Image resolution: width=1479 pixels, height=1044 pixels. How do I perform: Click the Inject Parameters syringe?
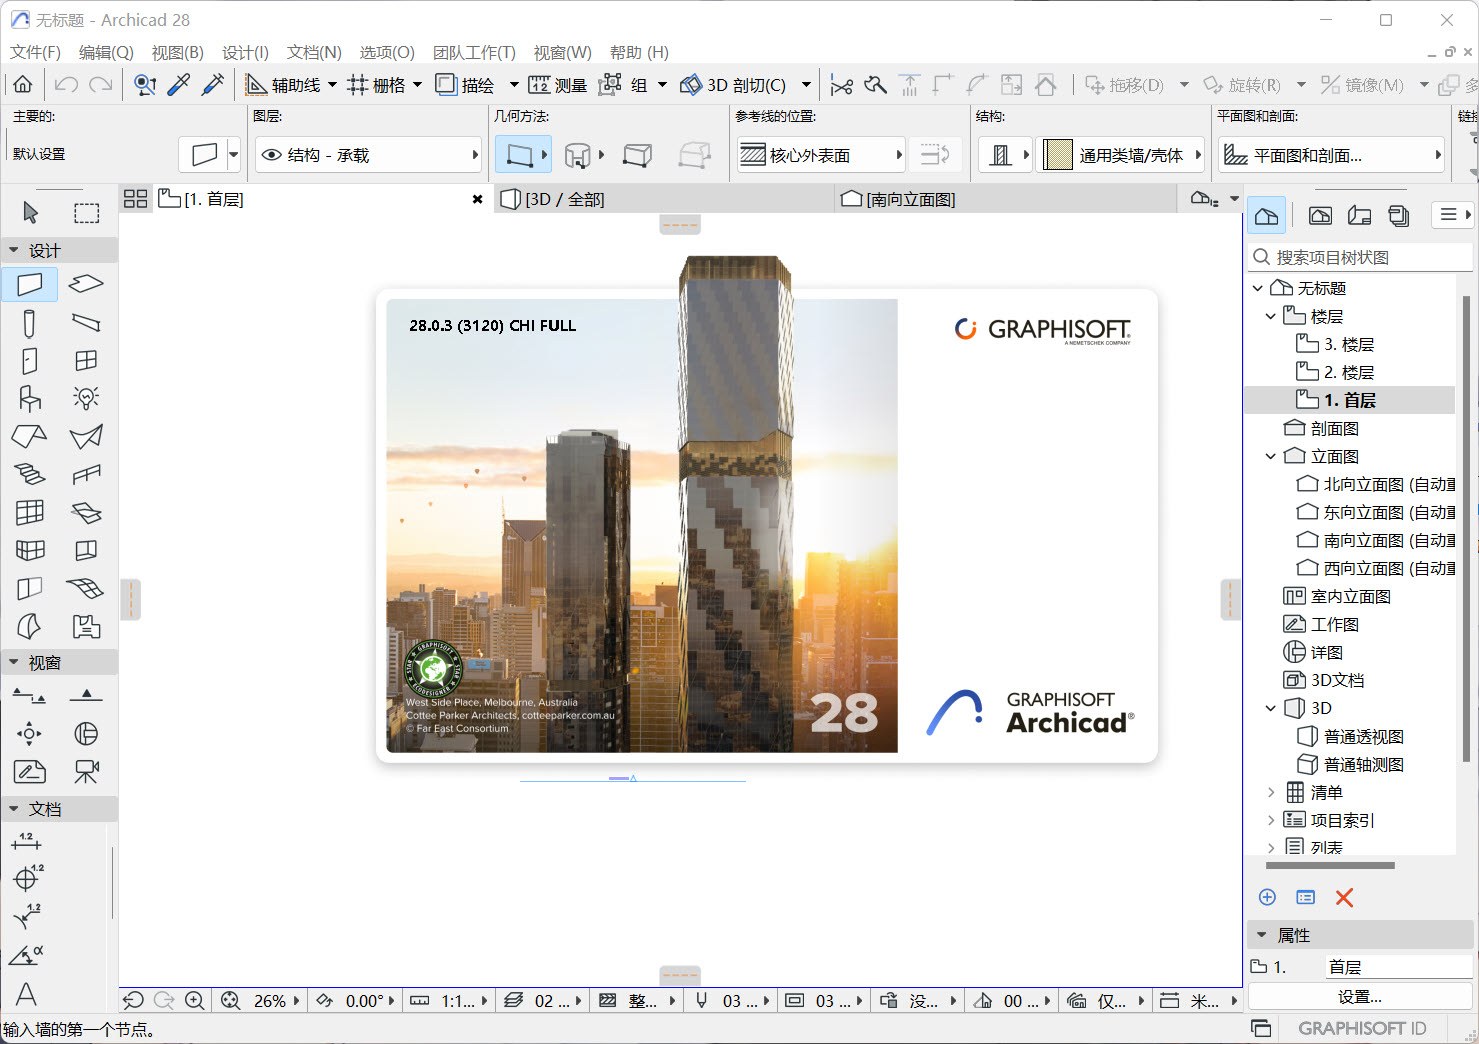tap(213, 85)
